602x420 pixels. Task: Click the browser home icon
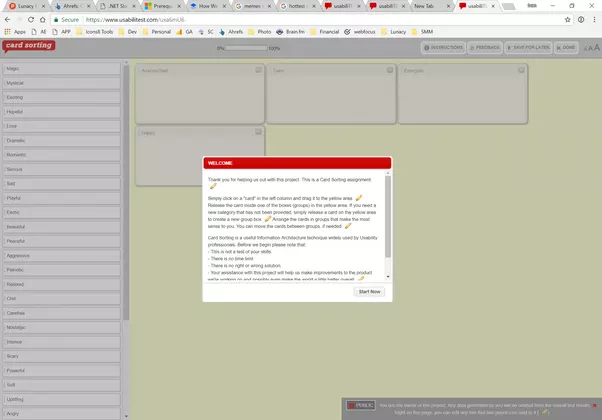pyautogui.click(x=43, y=20)
